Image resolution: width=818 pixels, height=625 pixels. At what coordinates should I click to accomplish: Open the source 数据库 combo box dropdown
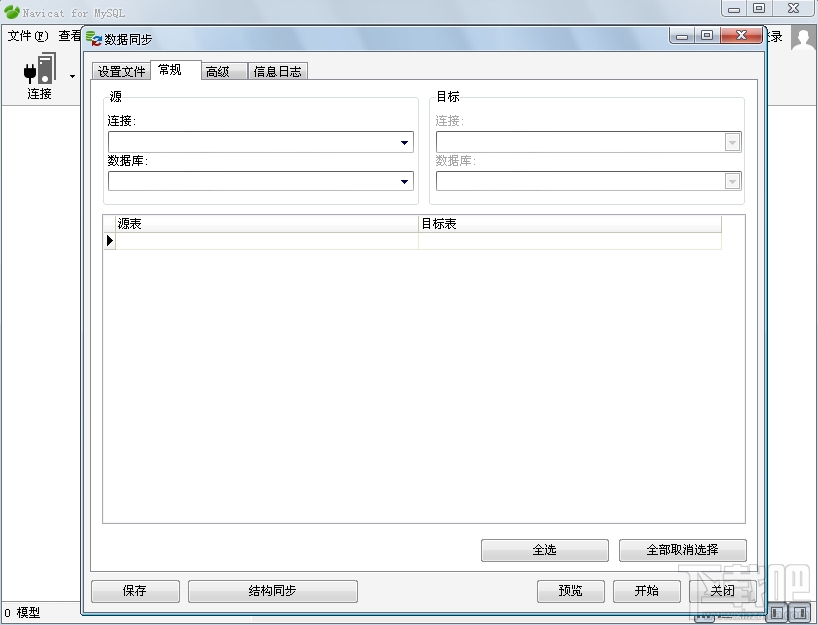coord(405,180)
